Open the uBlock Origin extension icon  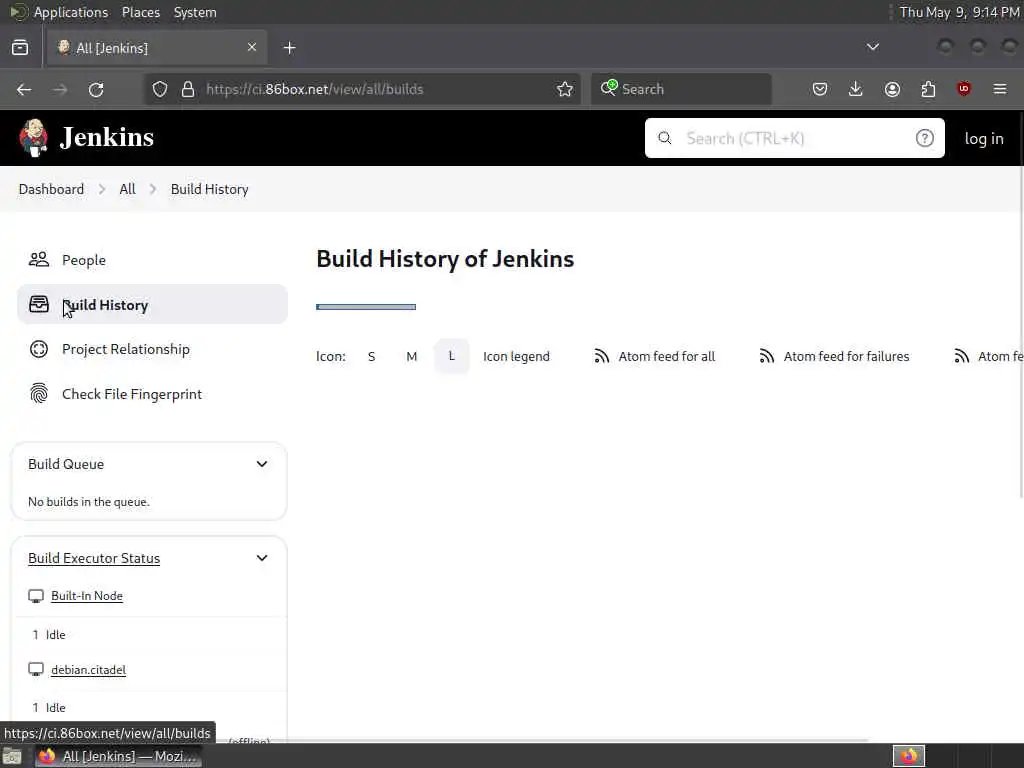964,89
